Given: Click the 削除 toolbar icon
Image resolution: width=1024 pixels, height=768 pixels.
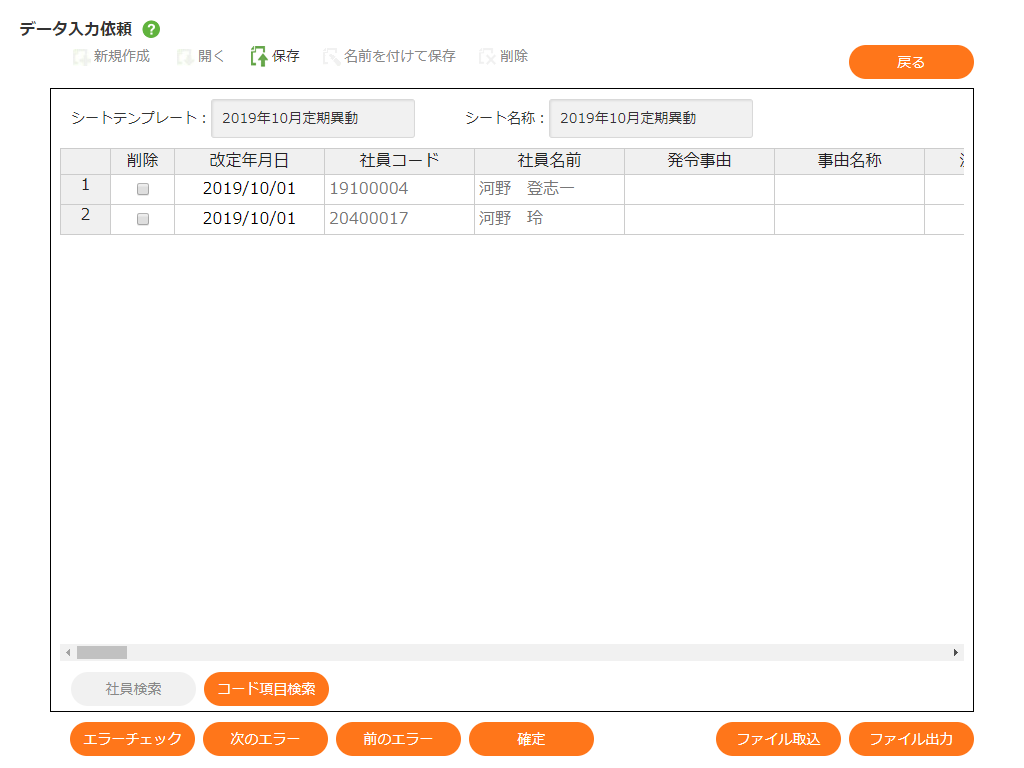Looking at the screenshot, I should (487, 57).
